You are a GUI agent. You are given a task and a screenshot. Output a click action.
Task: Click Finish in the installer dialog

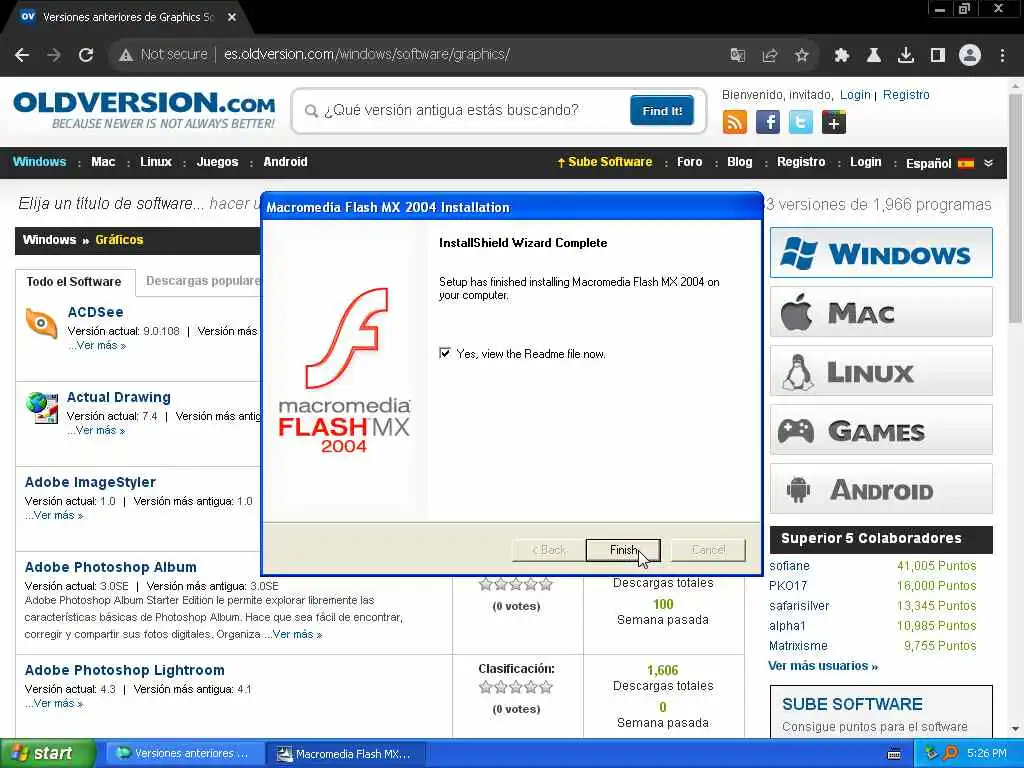(x=623, y=550)
